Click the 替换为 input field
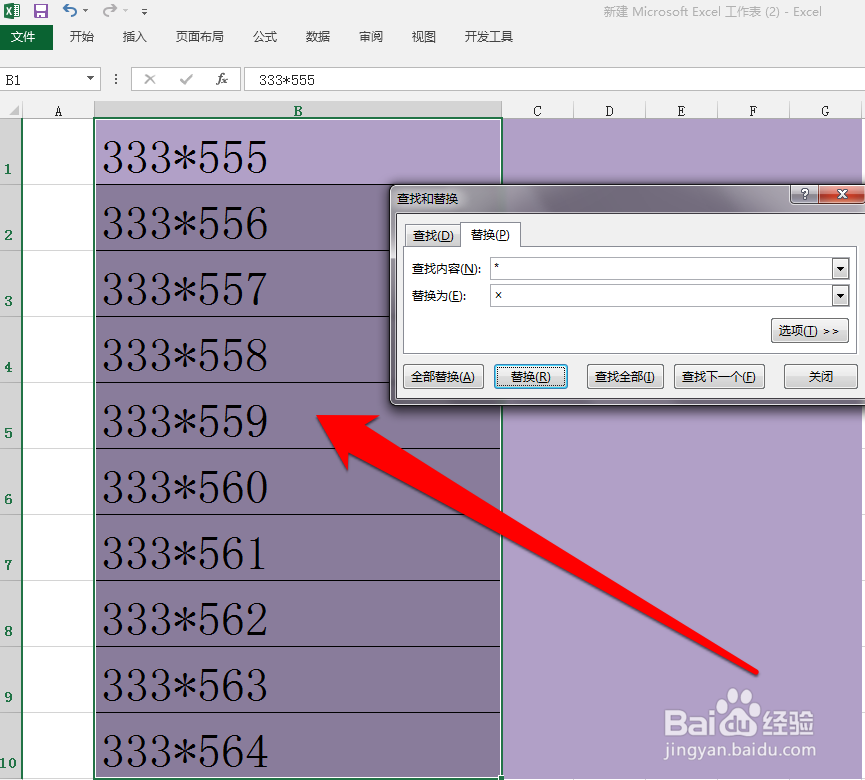Viewport: 865px width, 780px height. pyautogui.click(x=661, y=296)
